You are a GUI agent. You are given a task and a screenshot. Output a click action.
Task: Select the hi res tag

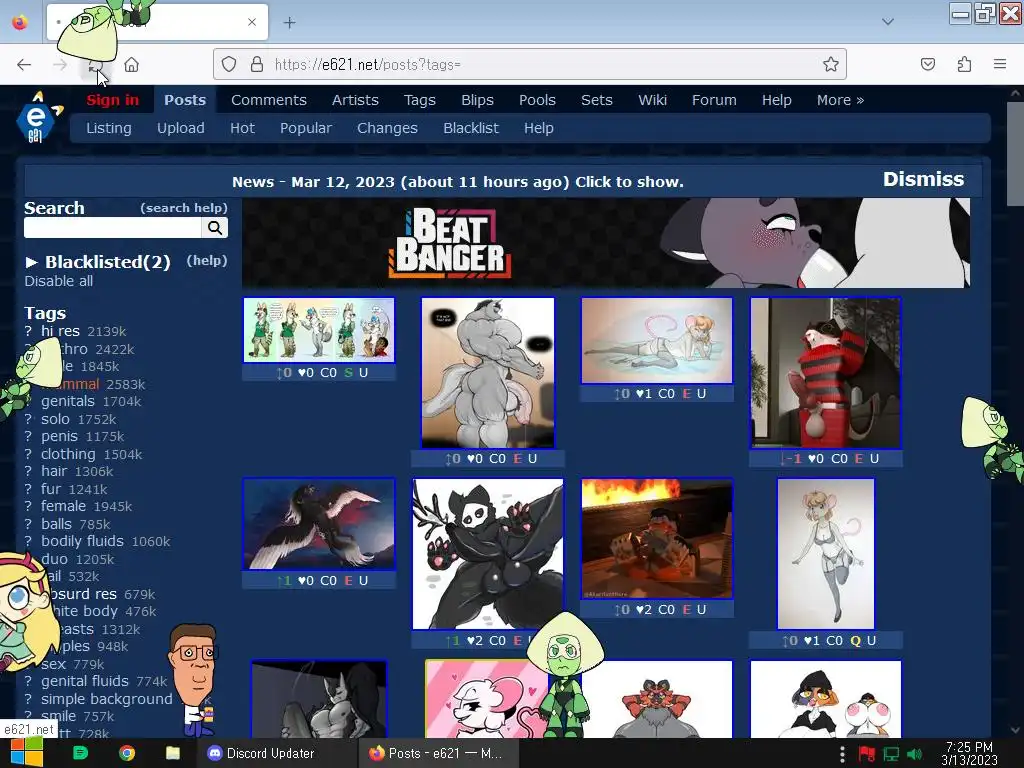60,331
